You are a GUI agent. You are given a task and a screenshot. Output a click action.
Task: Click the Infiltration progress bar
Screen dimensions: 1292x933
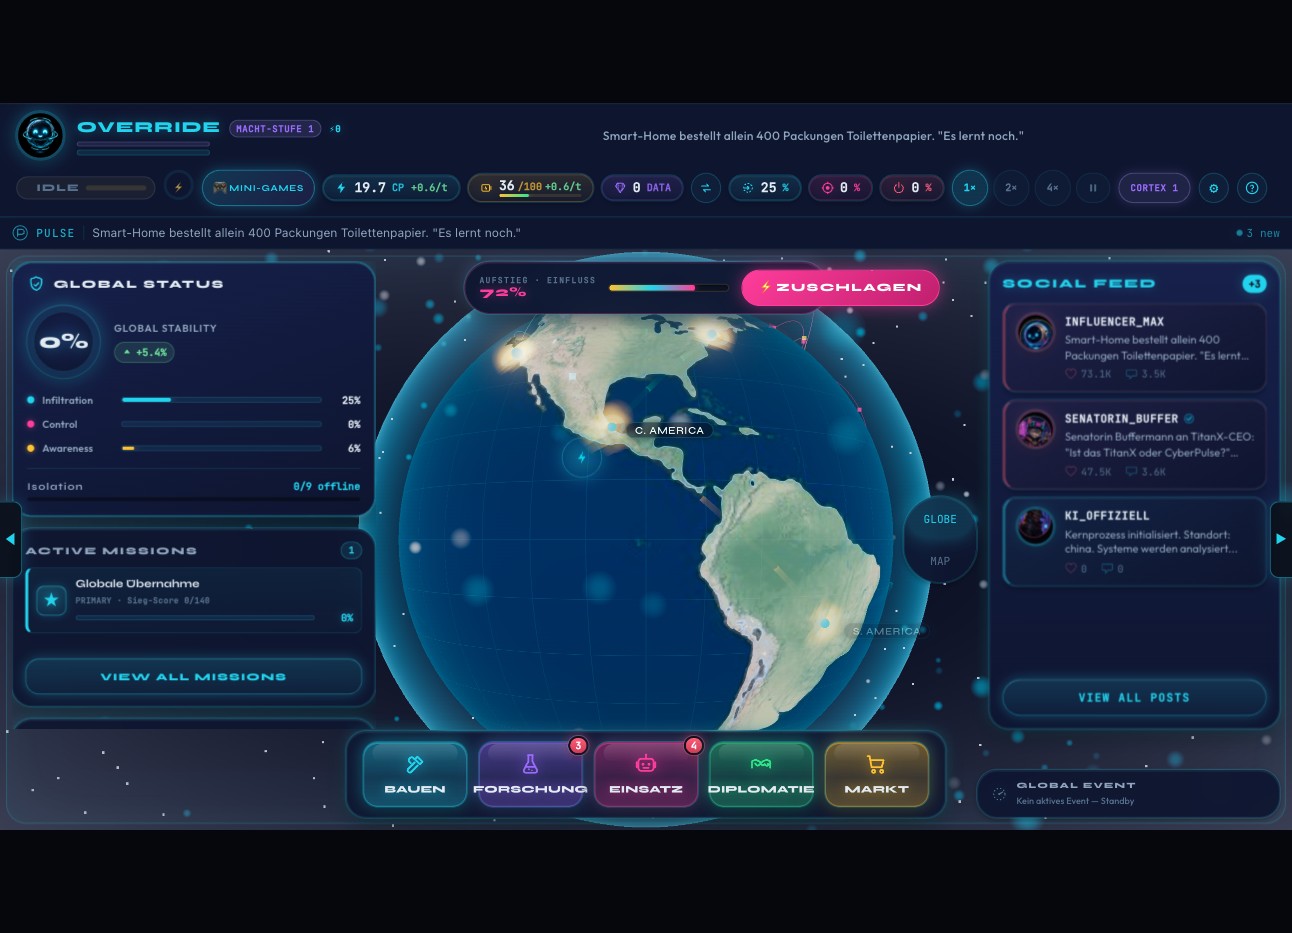(x=221, y=400)
